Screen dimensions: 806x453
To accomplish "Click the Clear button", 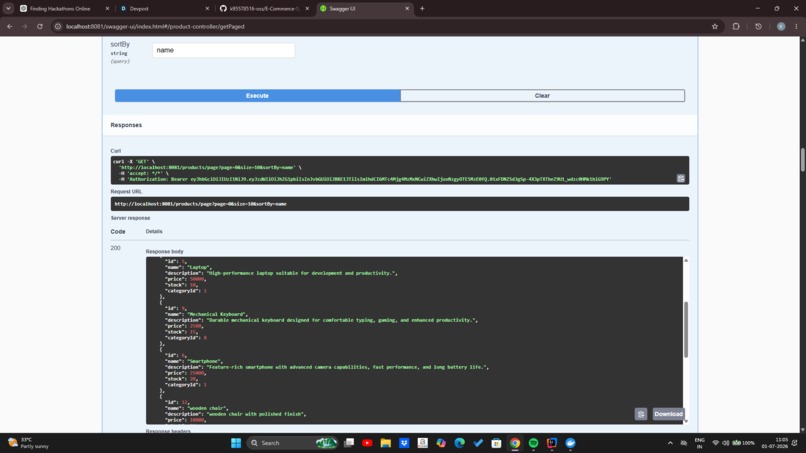I will pyautogui.click(x=542, y=96).
